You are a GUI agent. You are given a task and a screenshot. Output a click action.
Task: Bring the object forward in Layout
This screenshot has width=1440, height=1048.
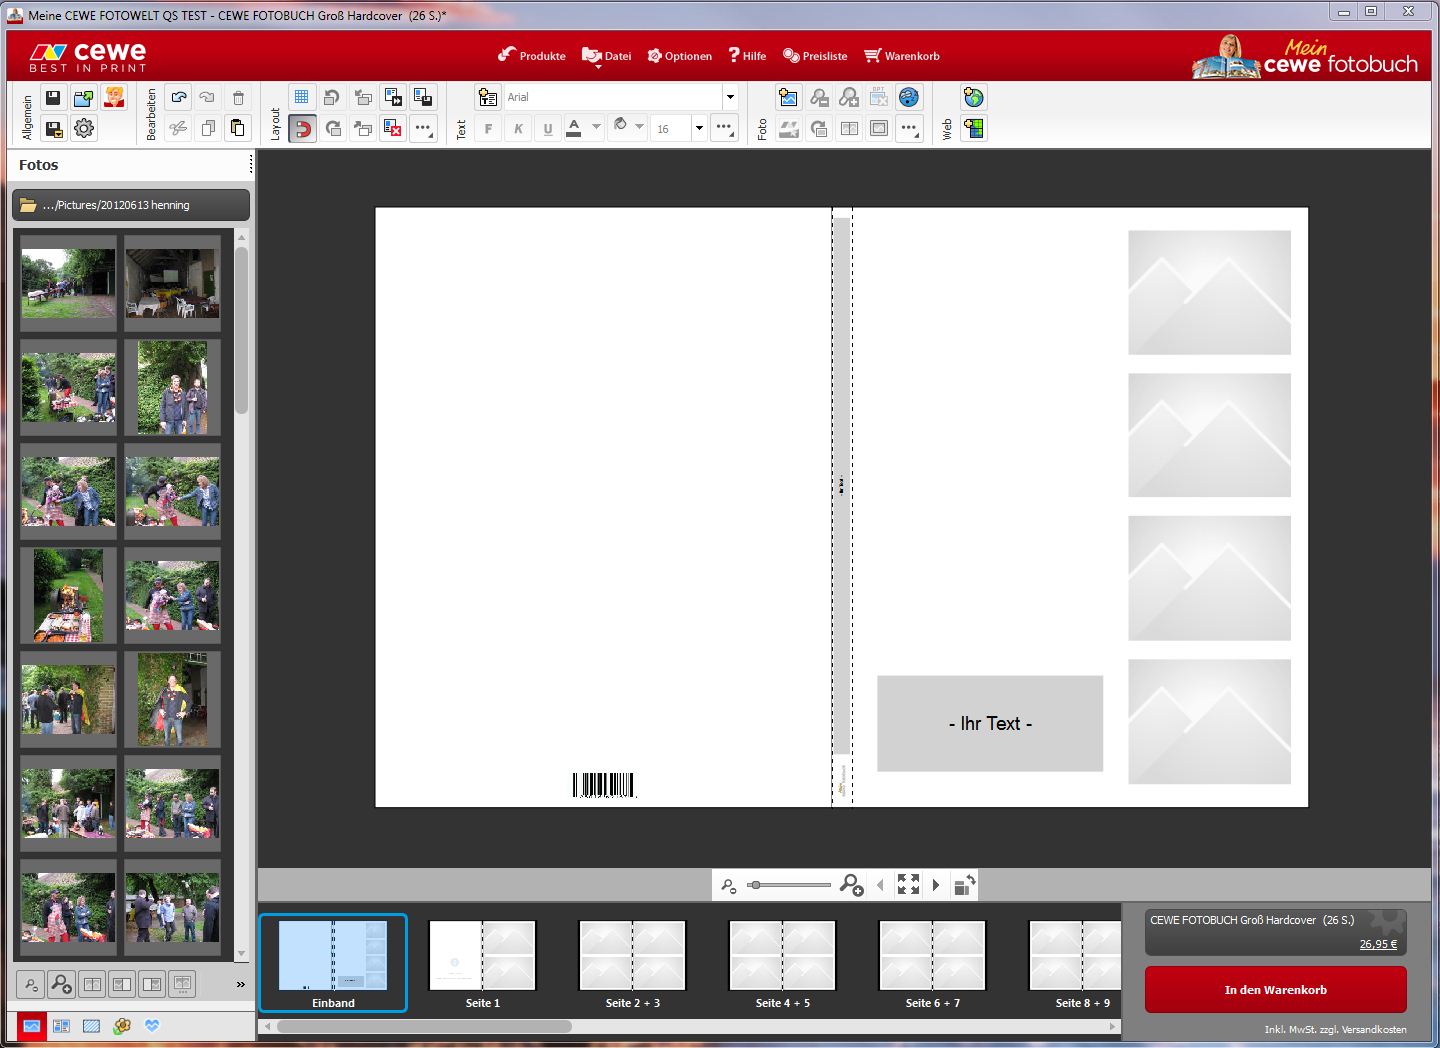point(363,128)
